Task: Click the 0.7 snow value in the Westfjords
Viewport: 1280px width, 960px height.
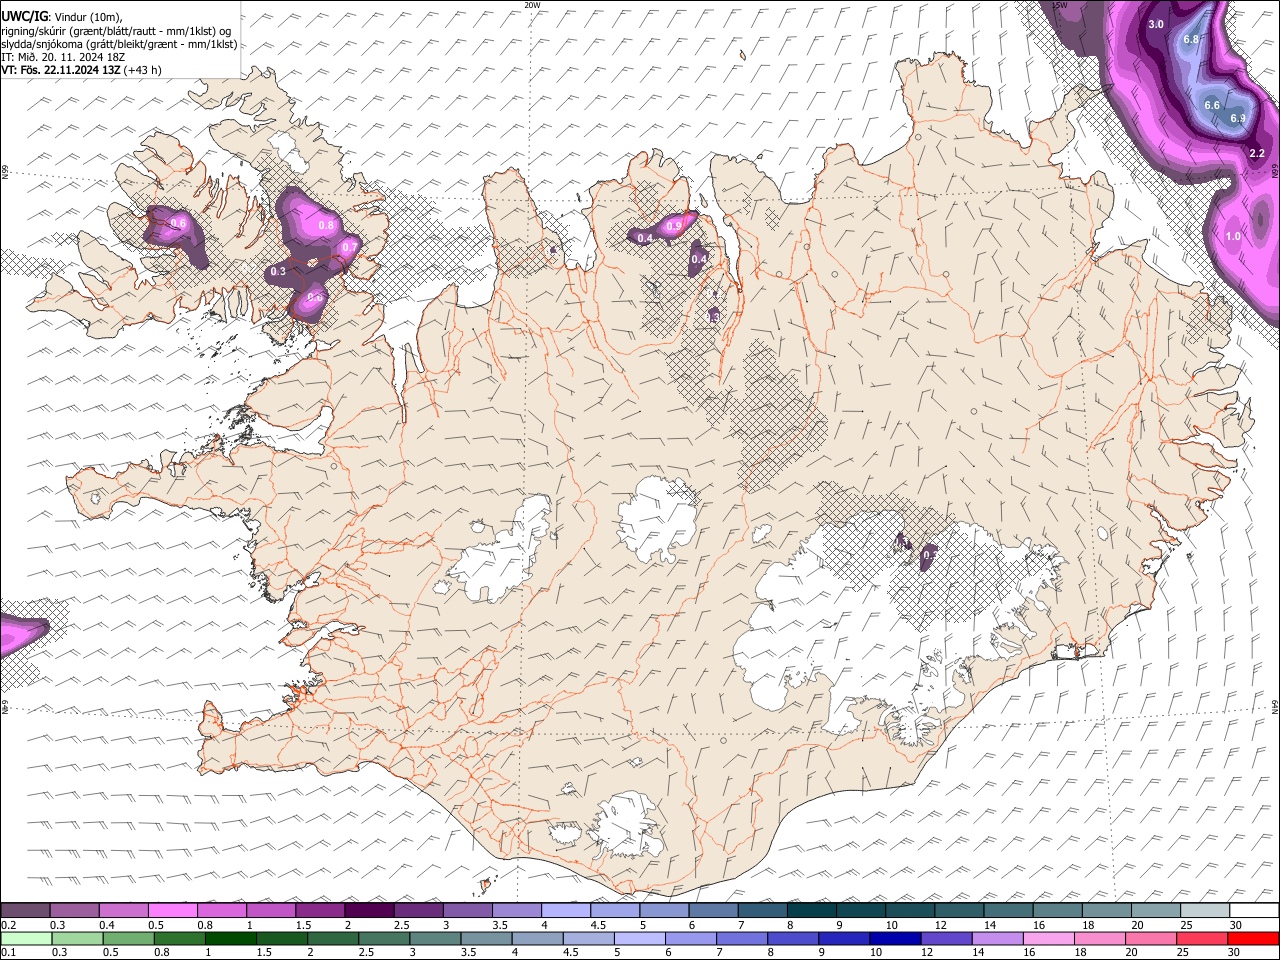Action: [x=349, y=247]
